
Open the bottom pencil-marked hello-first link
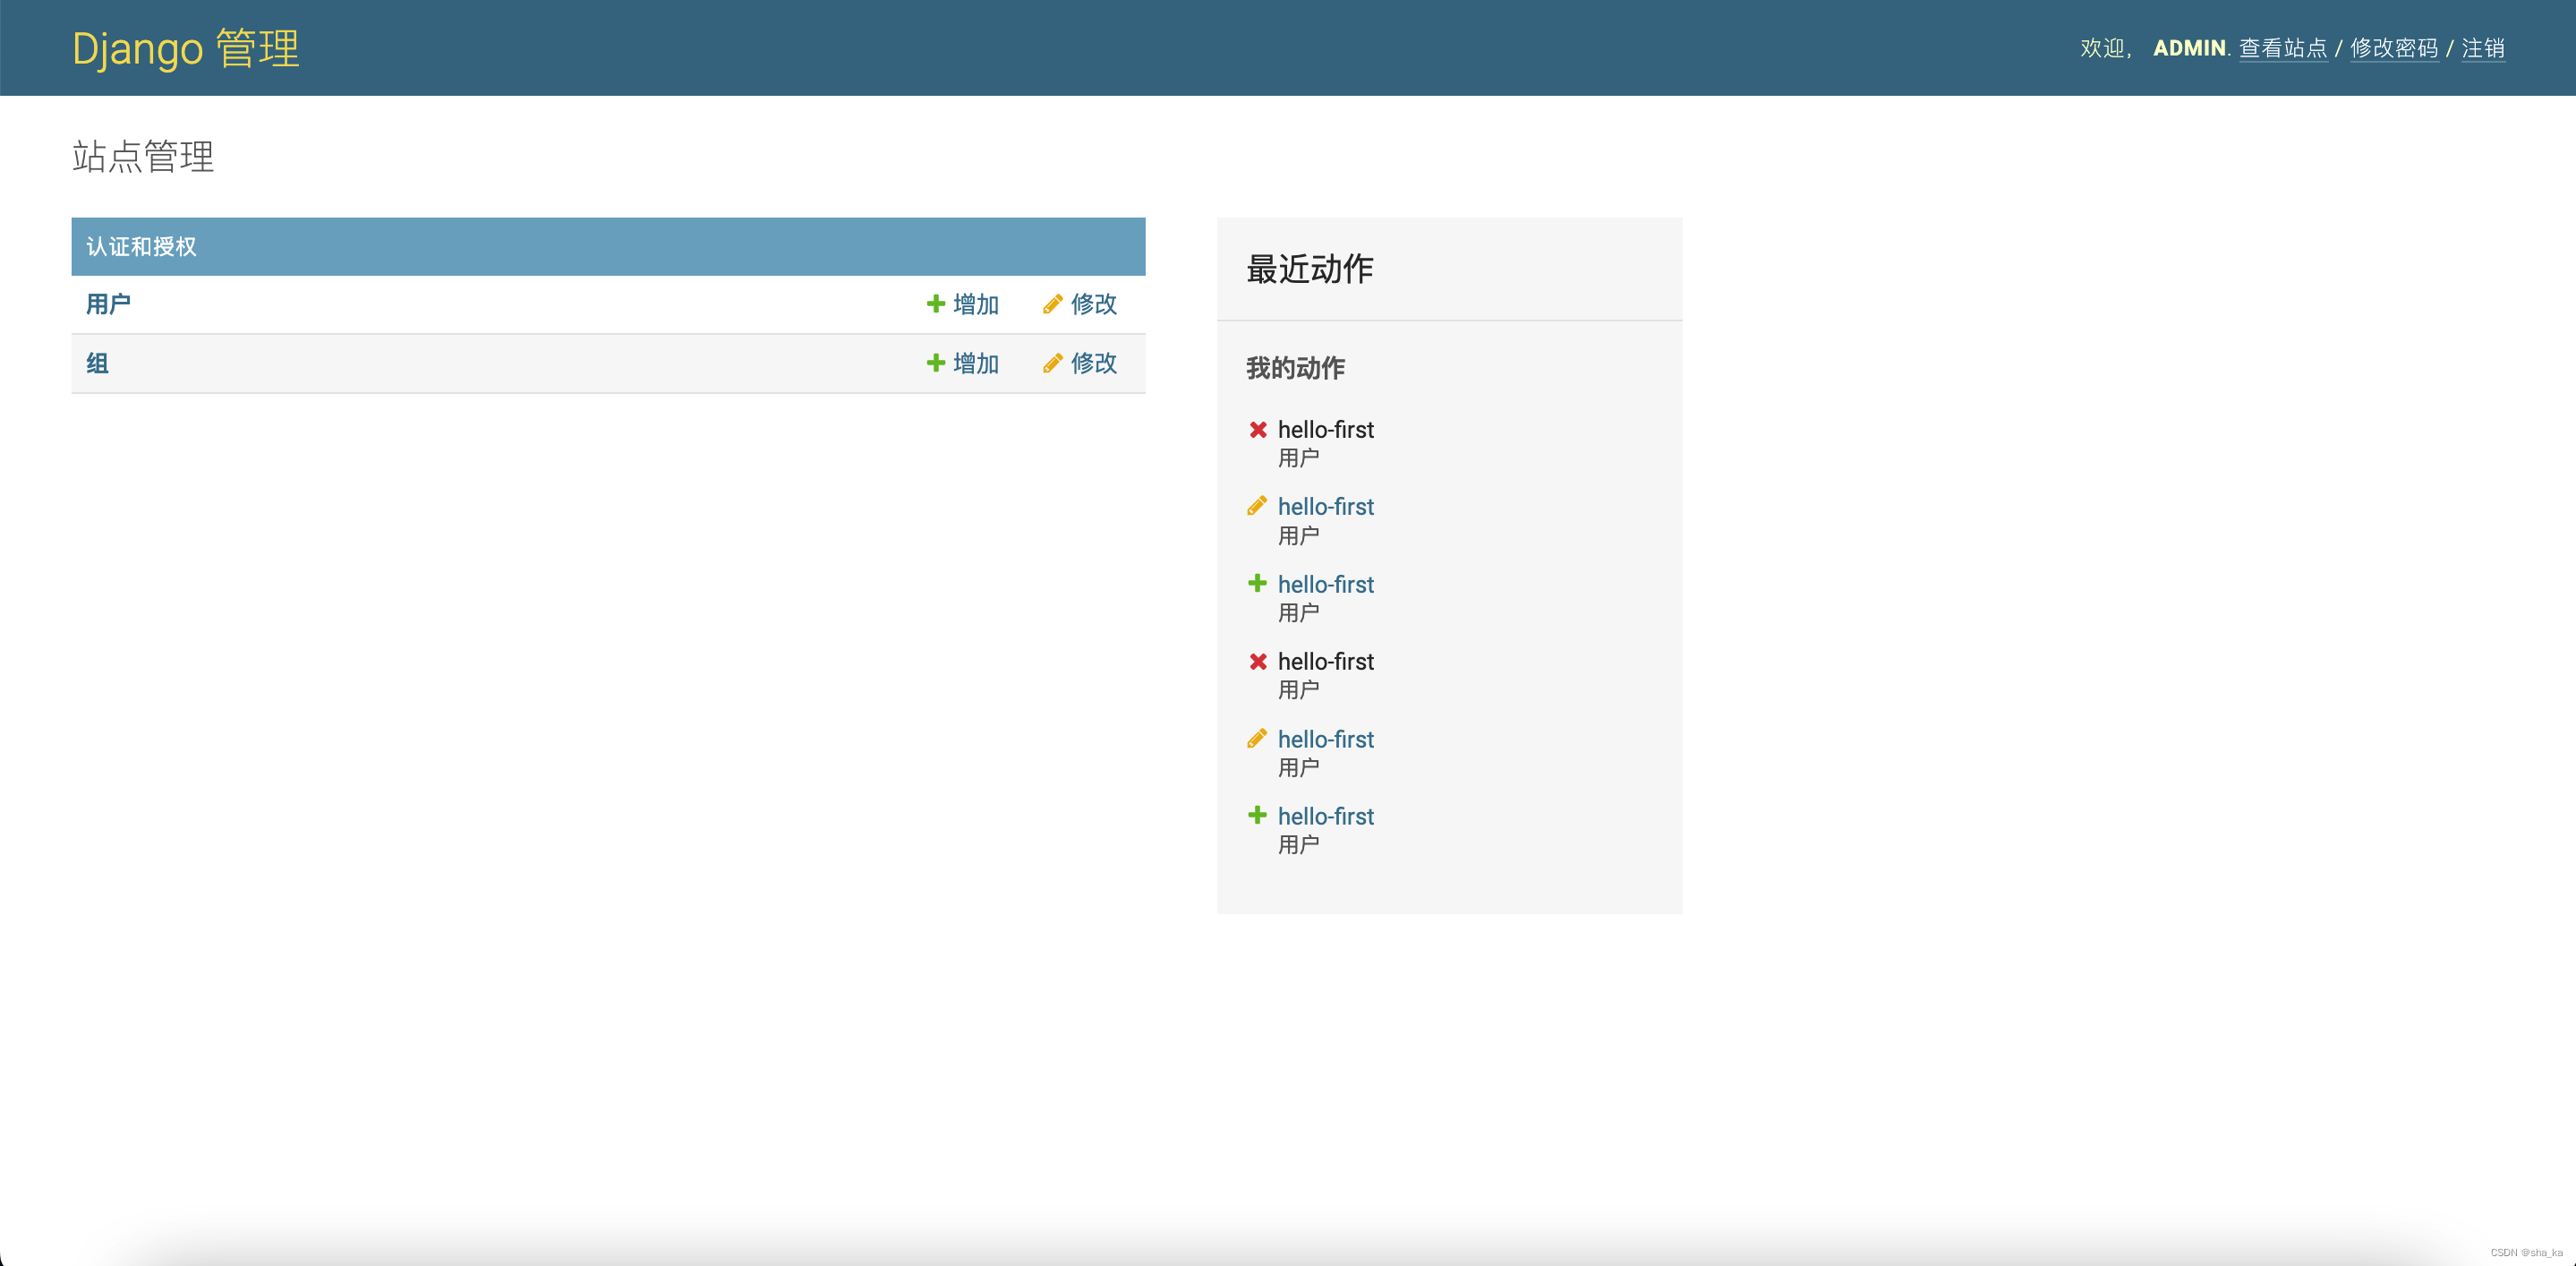click(x=1325, y=739)
